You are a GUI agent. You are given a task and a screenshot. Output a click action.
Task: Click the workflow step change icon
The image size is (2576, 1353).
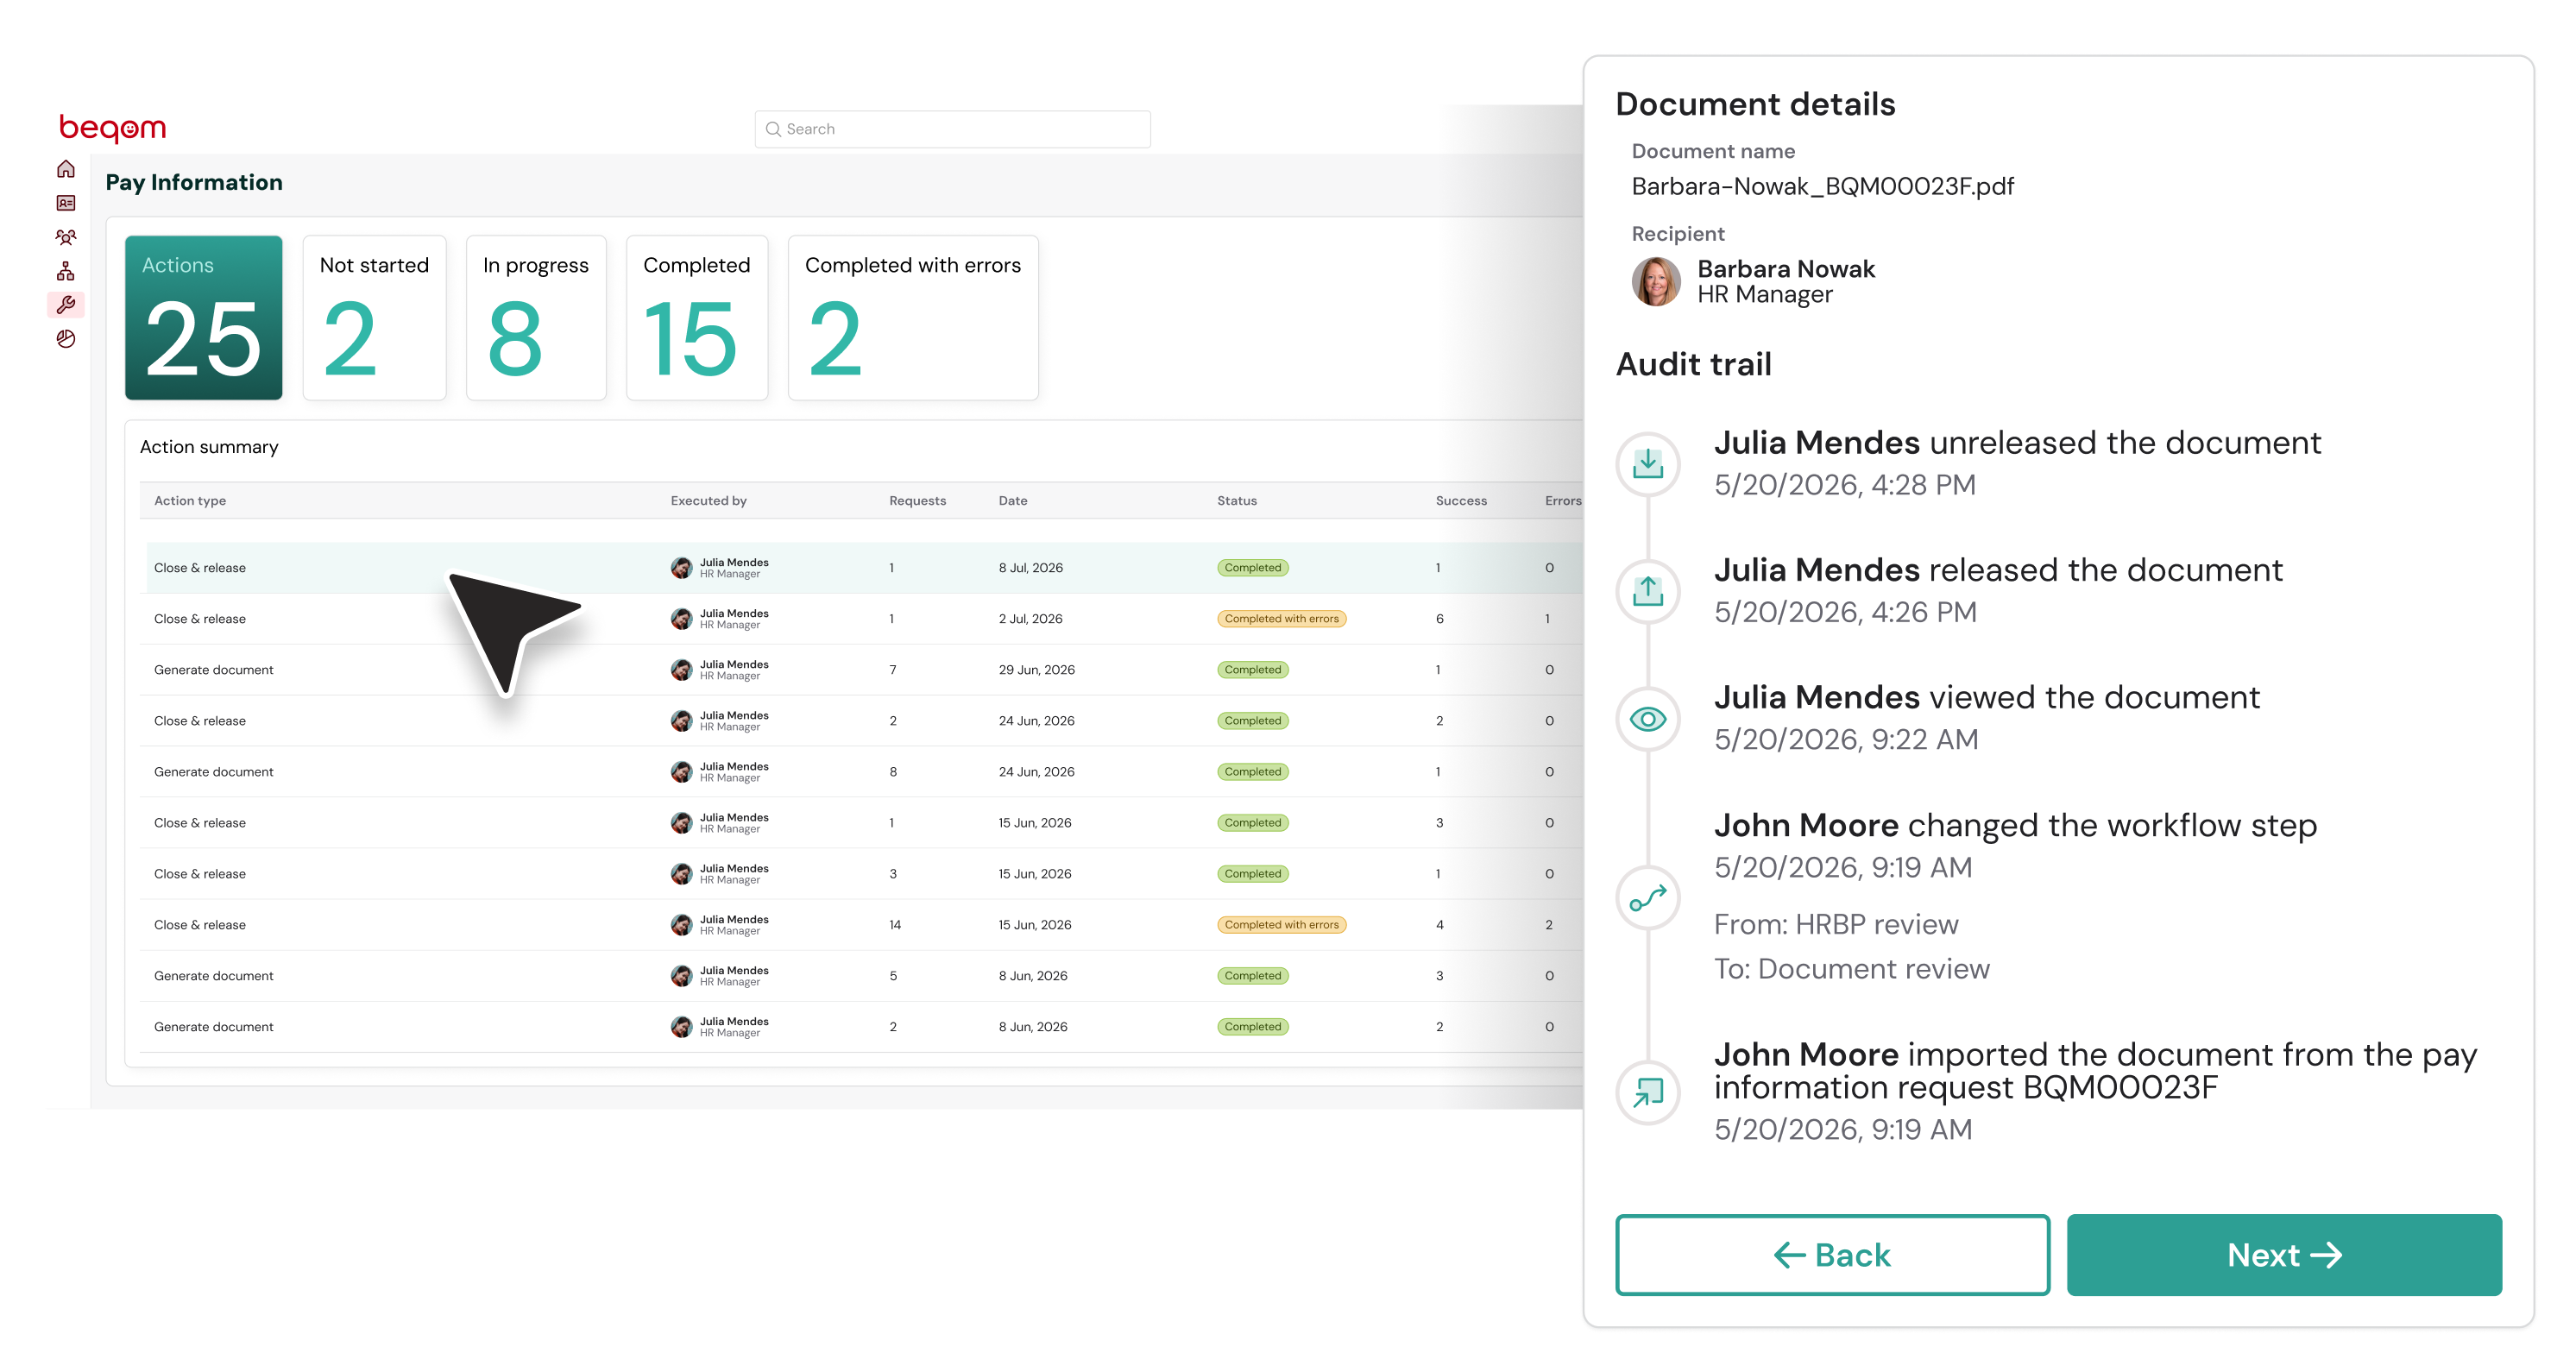[x=1647, y=897]
